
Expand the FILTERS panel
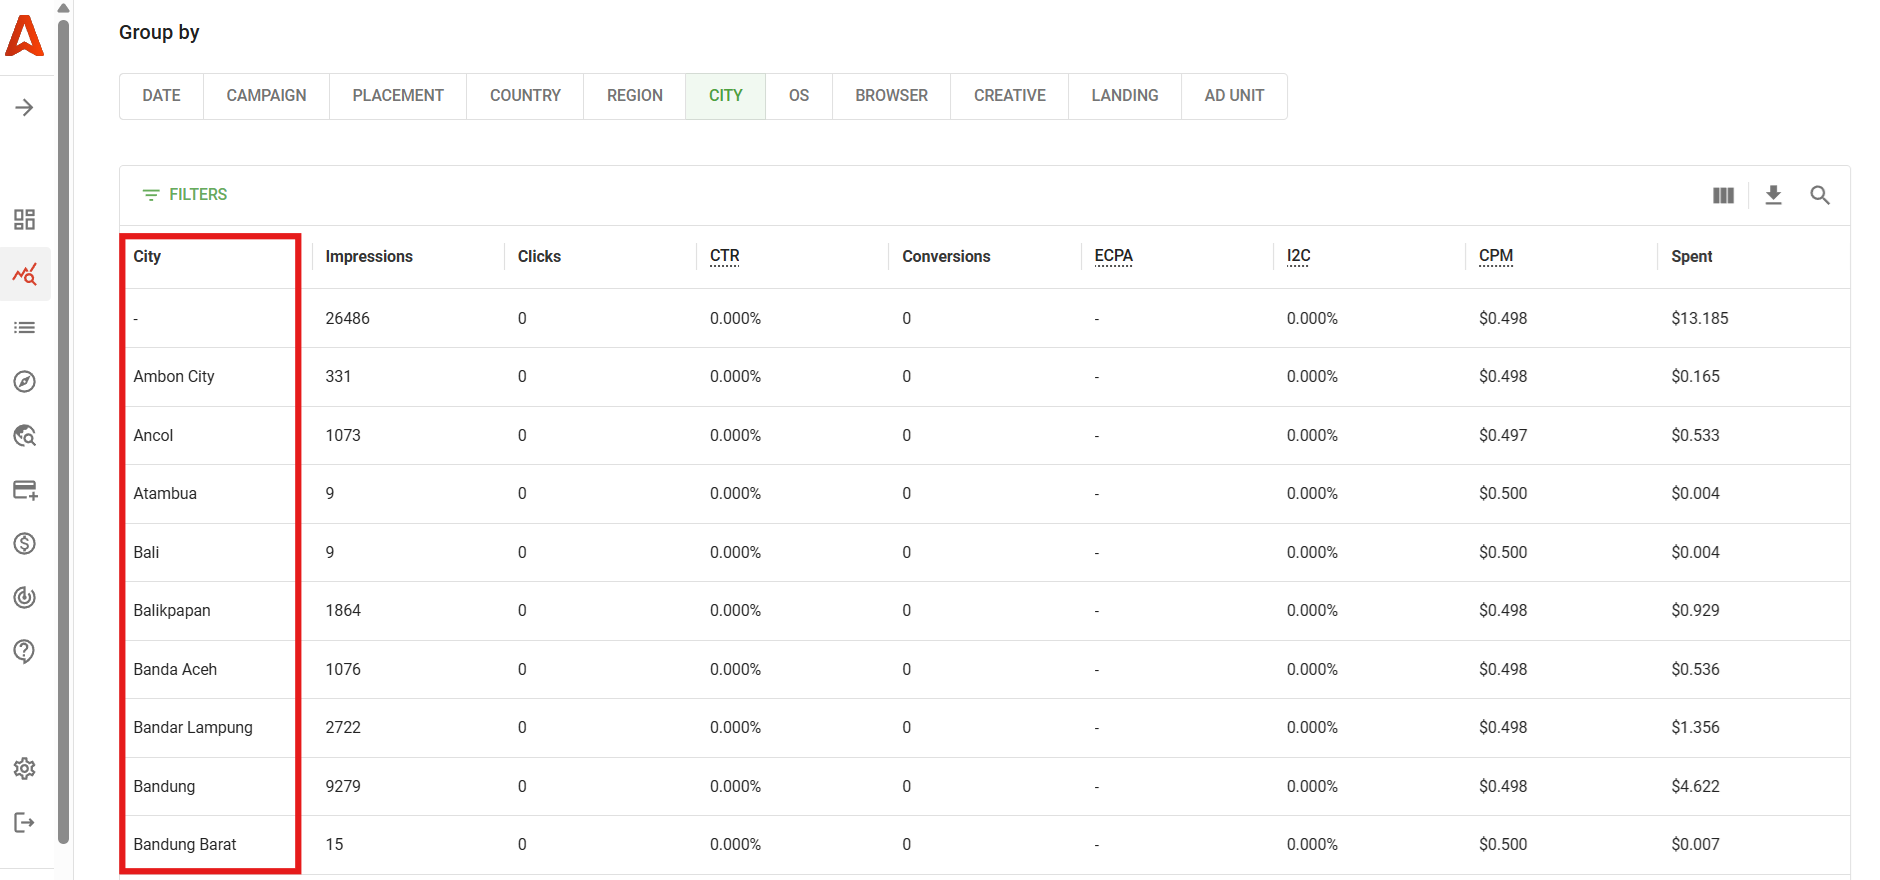coord(185,195)
